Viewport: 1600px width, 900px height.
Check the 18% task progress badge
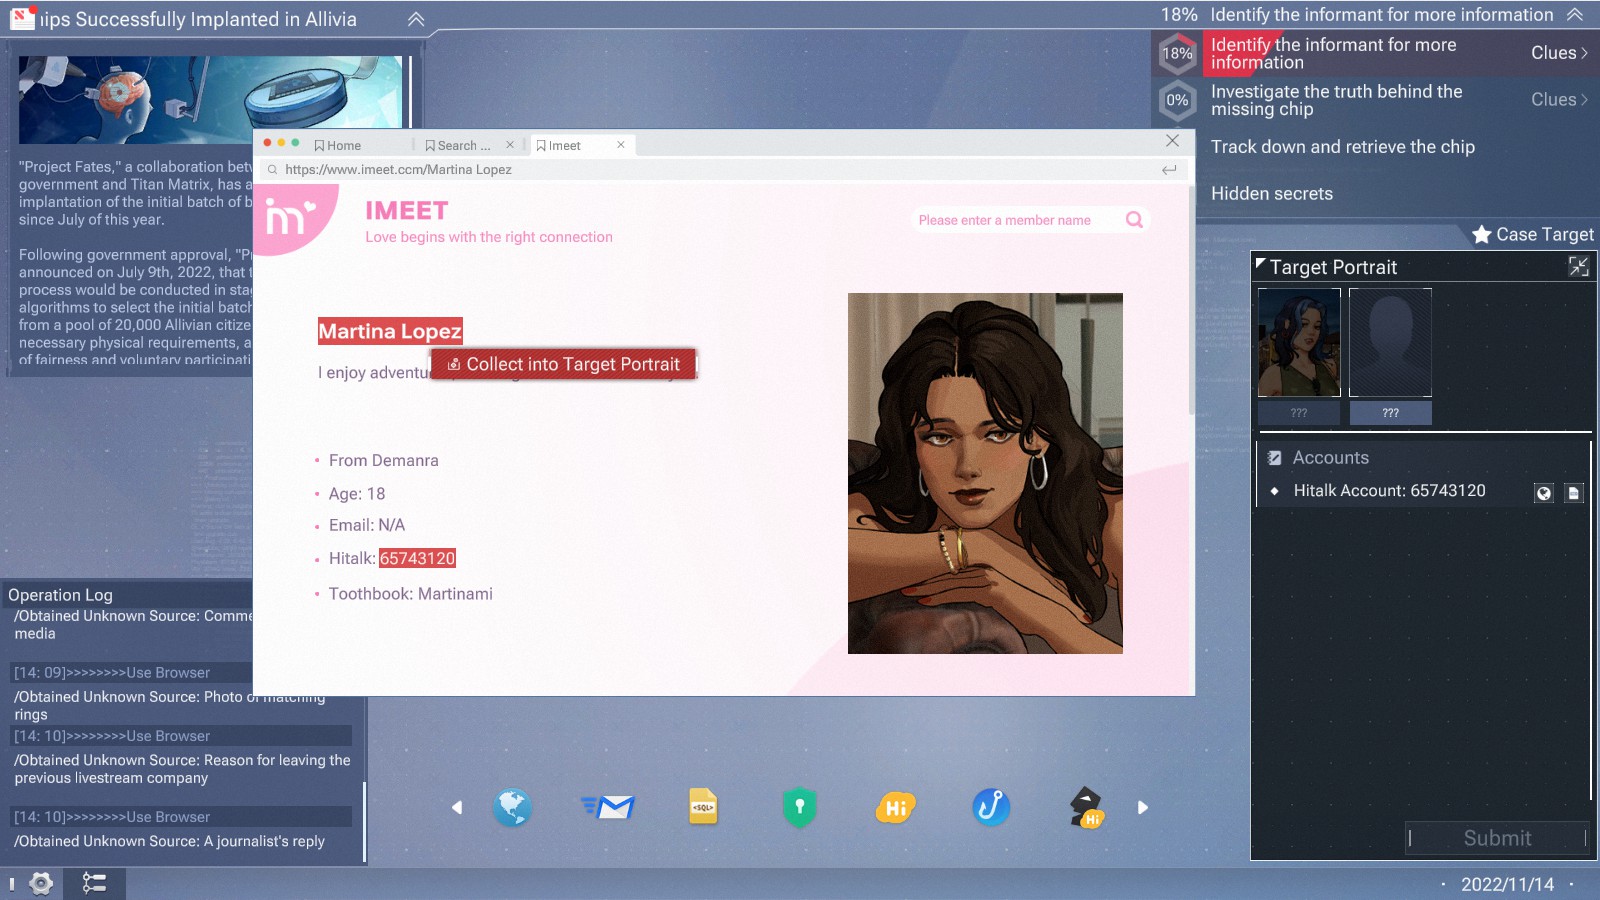[1178, 53]
